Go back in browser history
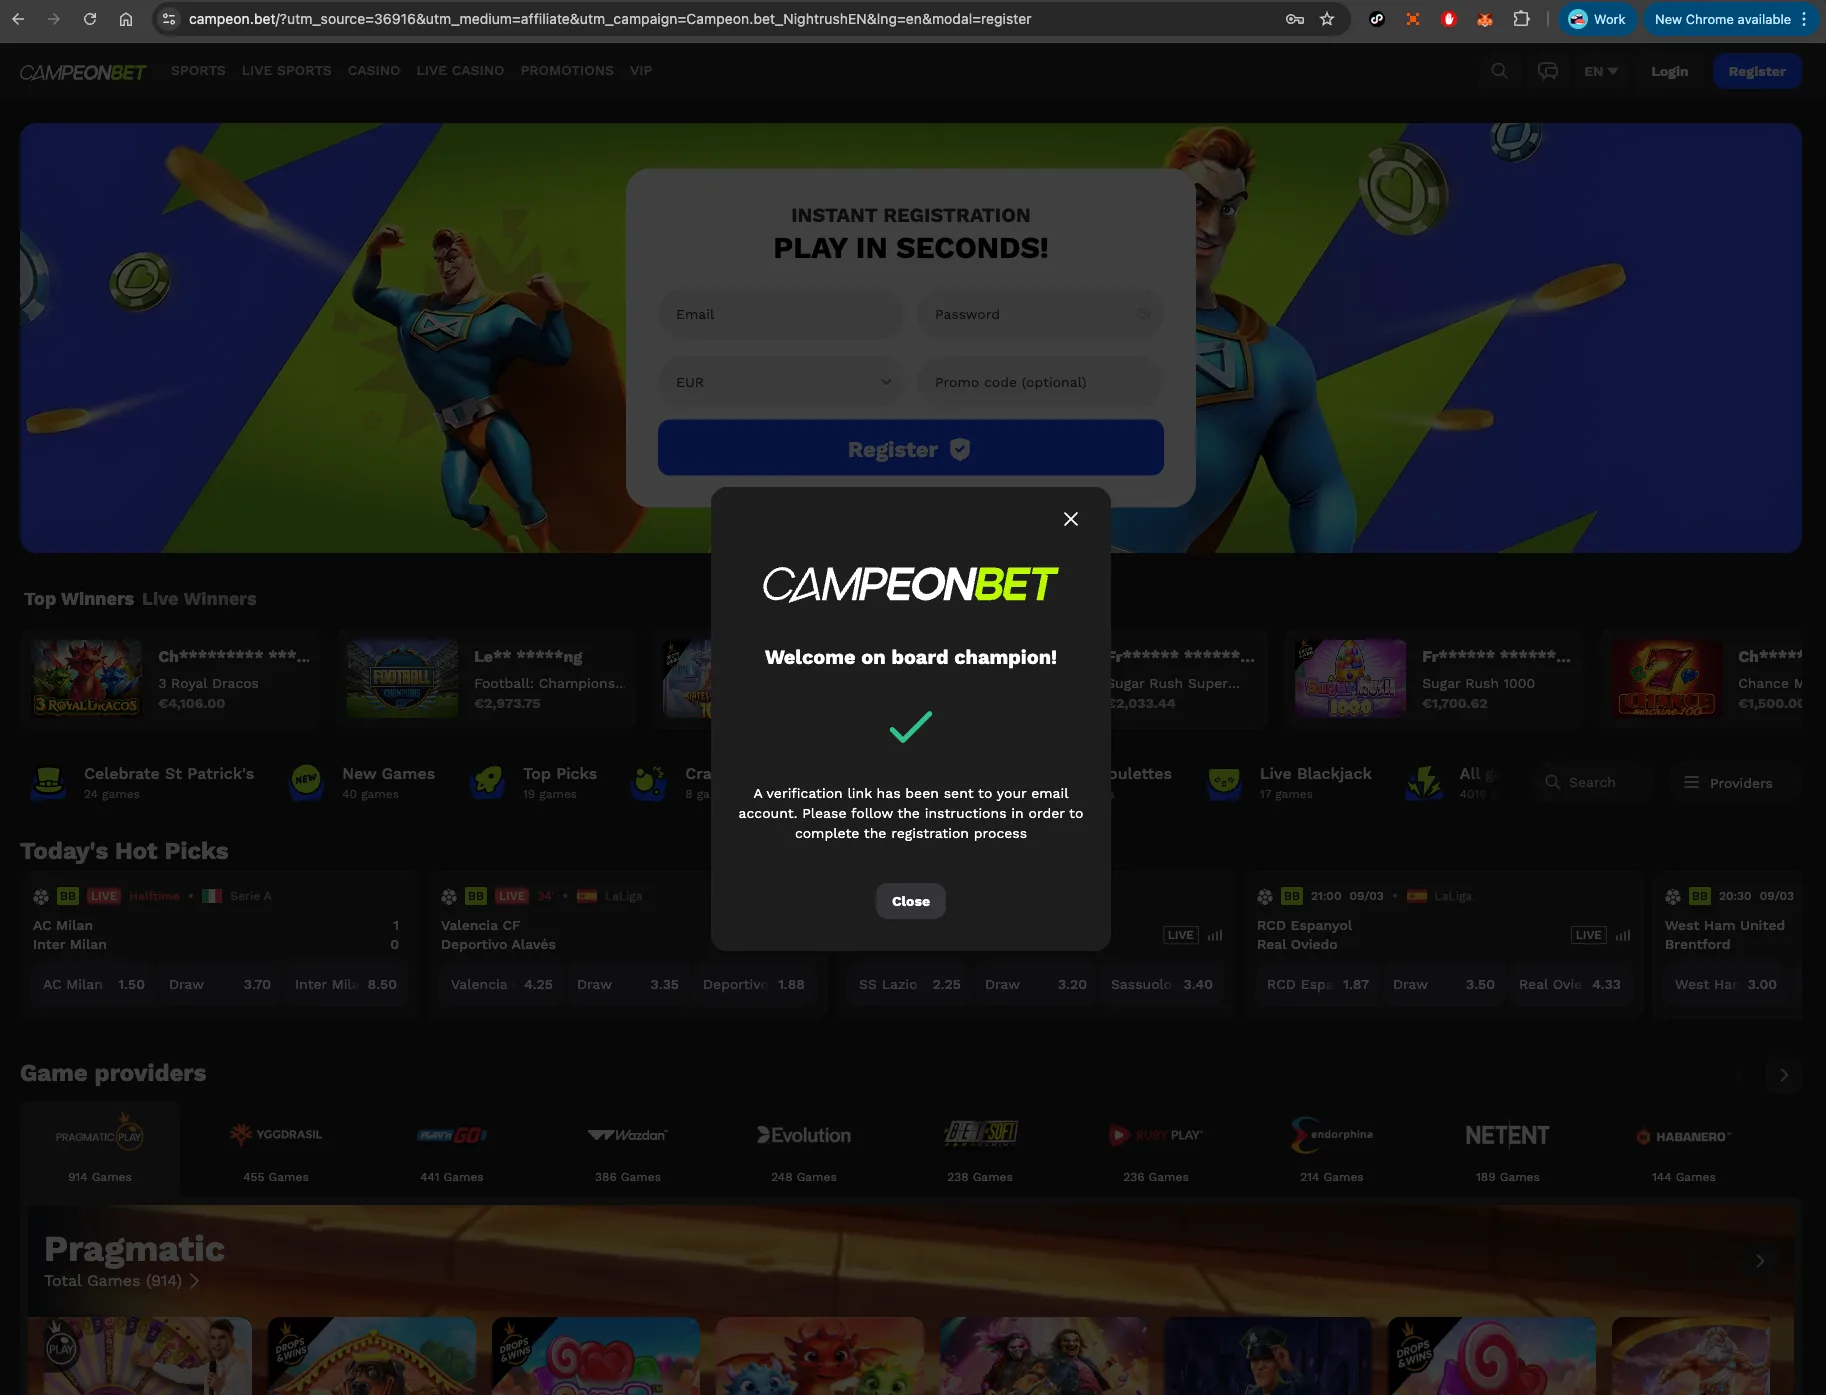 coord(18,19)
